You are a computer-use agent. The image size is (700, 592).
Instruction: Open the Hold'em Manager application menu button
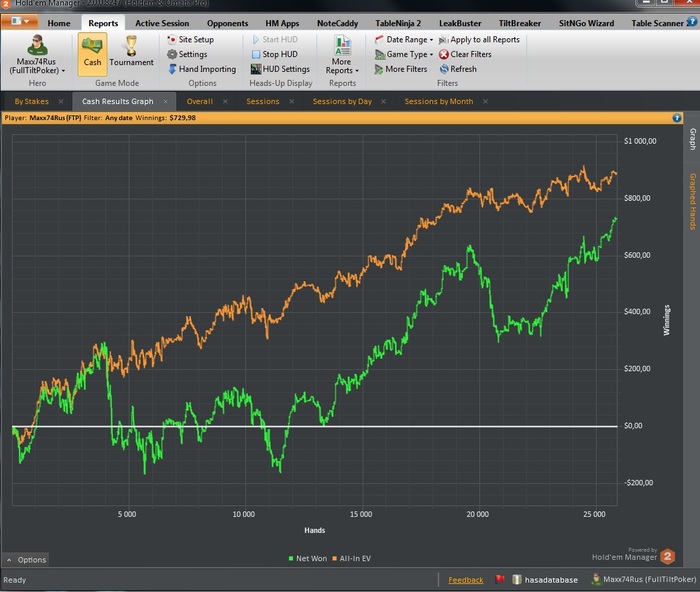[x=20, y=21]
